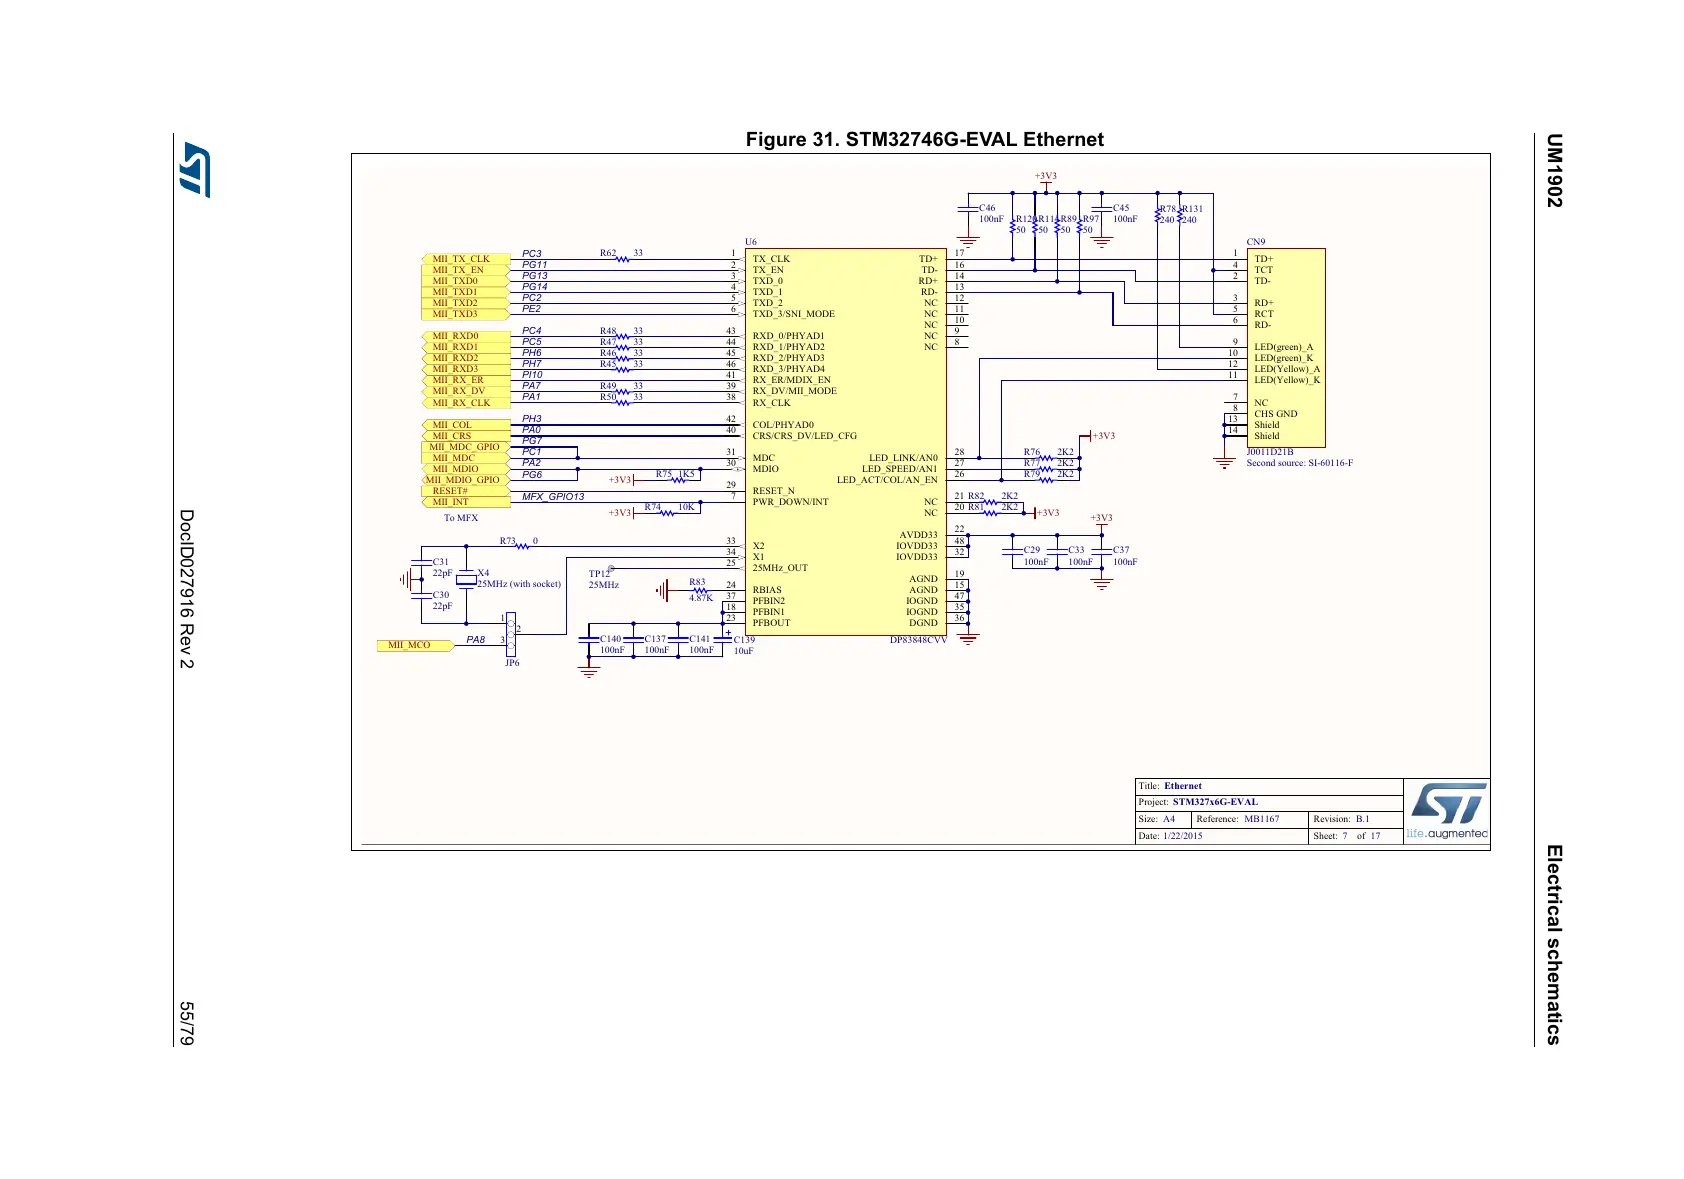Select the RESET# net label
This screenshot has height=1179, width=1684.
pos(465,491)
